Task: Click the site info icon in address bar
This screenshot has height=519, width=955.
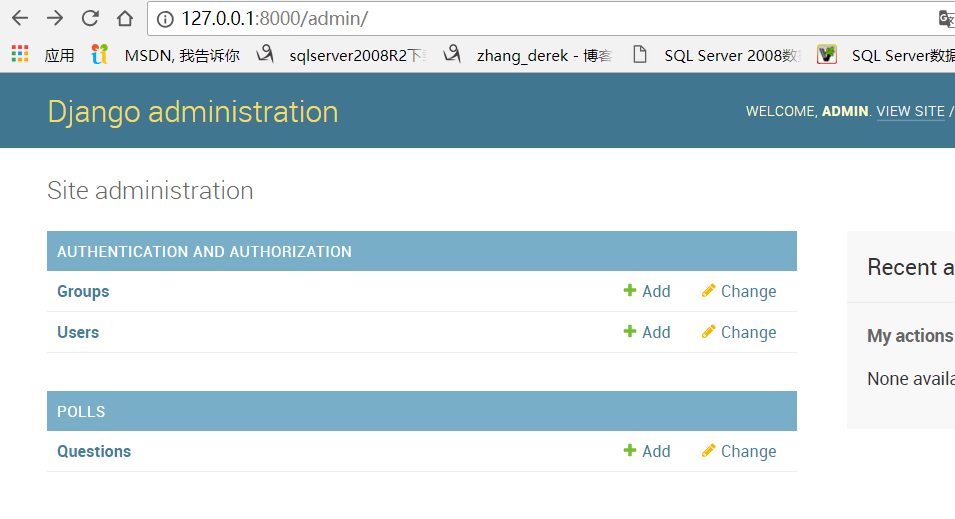Action: point(165,19)
